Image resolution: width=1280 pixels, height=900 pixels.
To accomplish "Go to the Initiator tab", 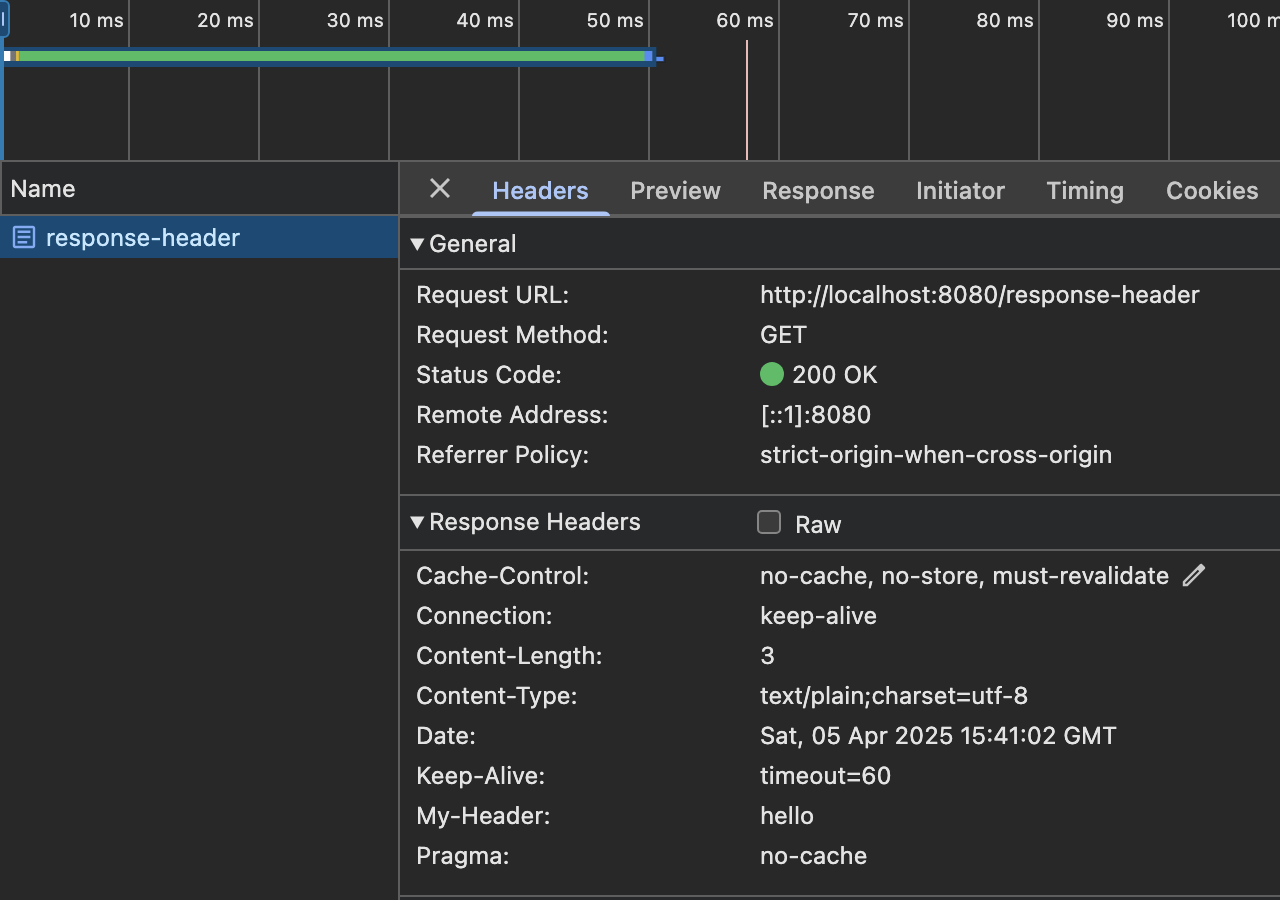I will [x=960, y=191].
